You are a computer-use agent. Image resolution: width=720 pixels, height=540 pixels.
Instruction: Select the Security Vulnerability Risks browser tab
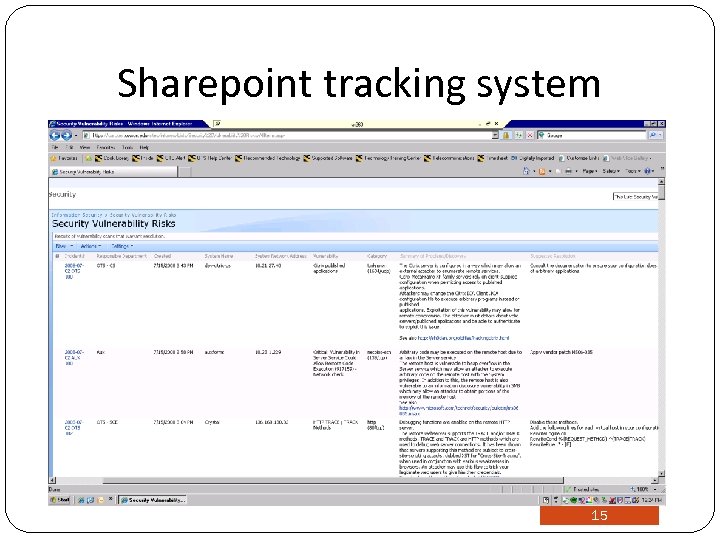113,172
